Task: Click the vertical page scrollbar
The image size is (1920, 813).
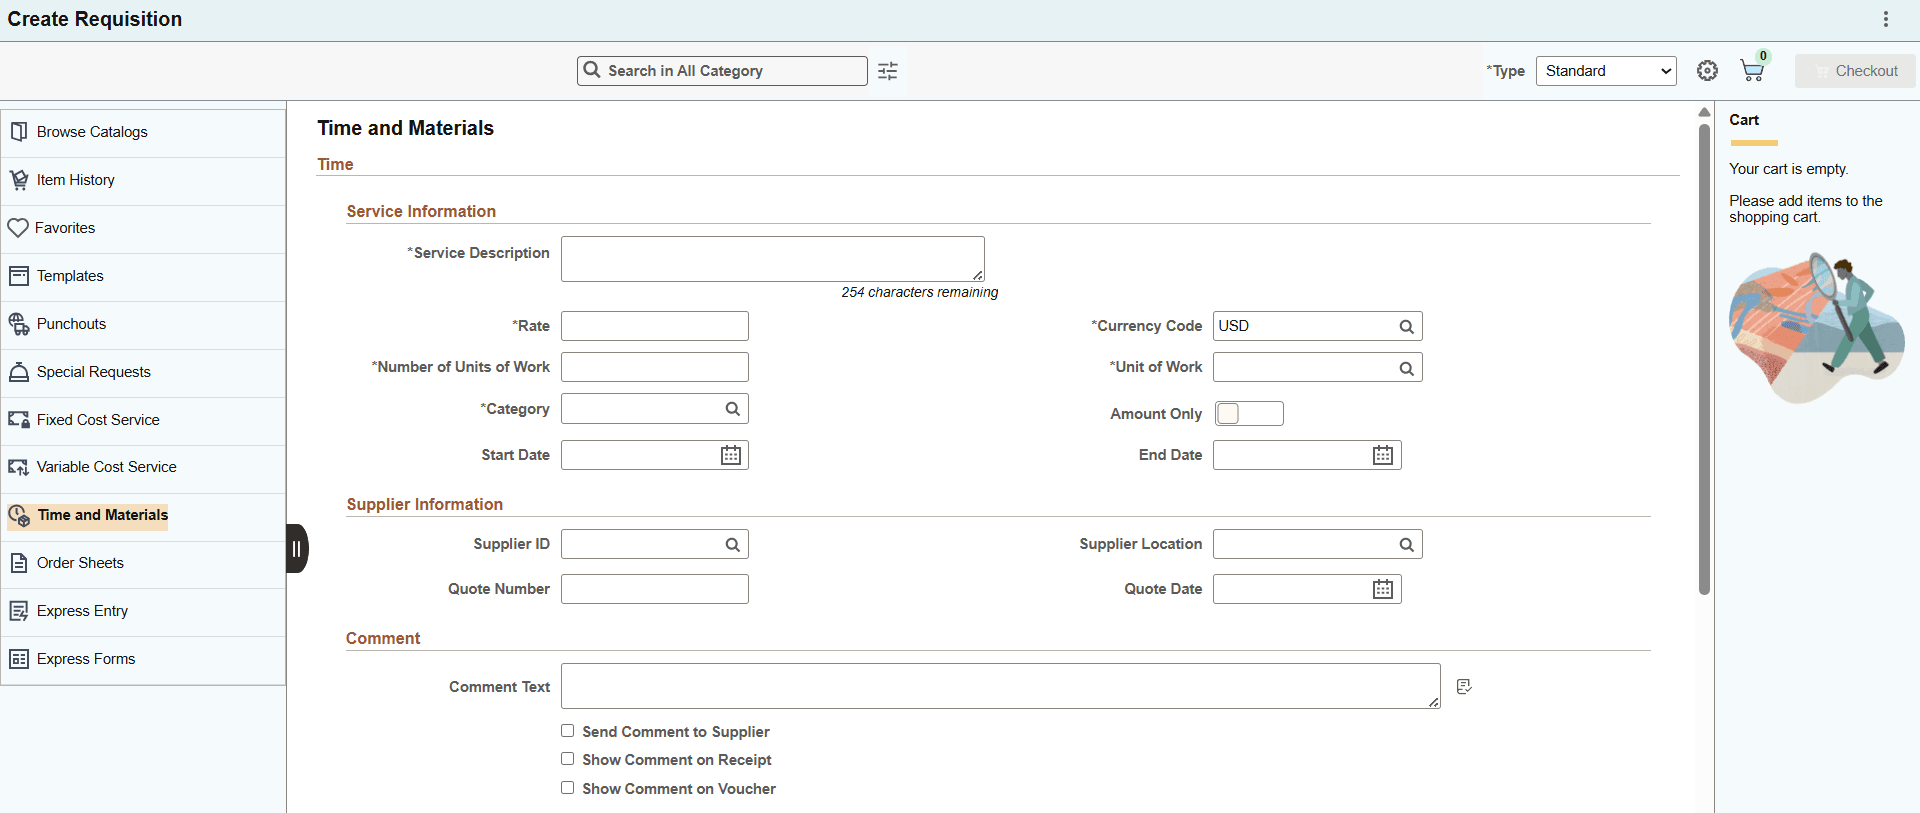Action: pos(1704,358)
